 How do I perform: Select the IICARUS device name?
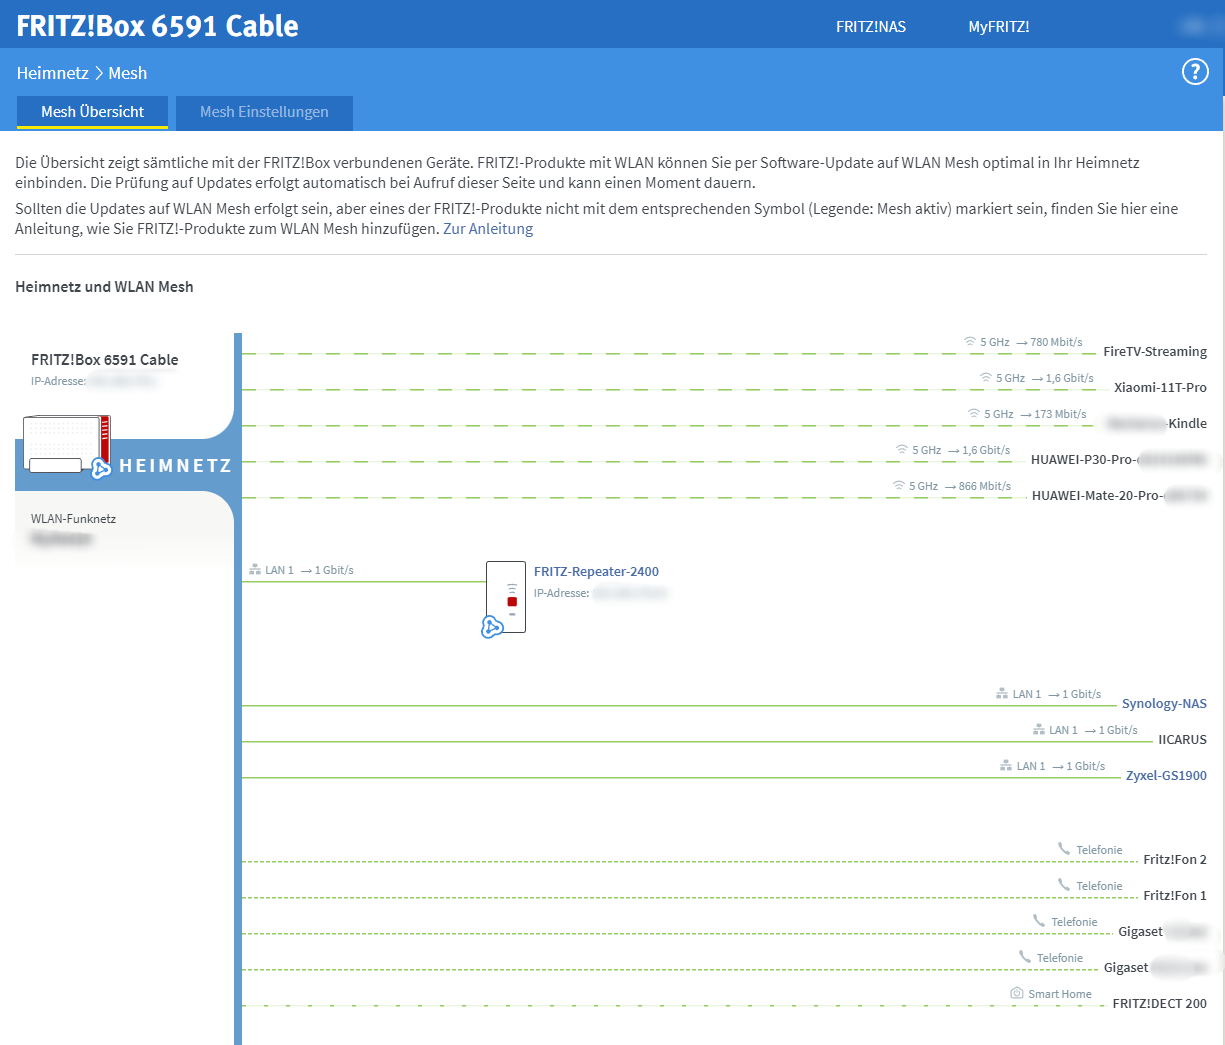point(1182,740)
